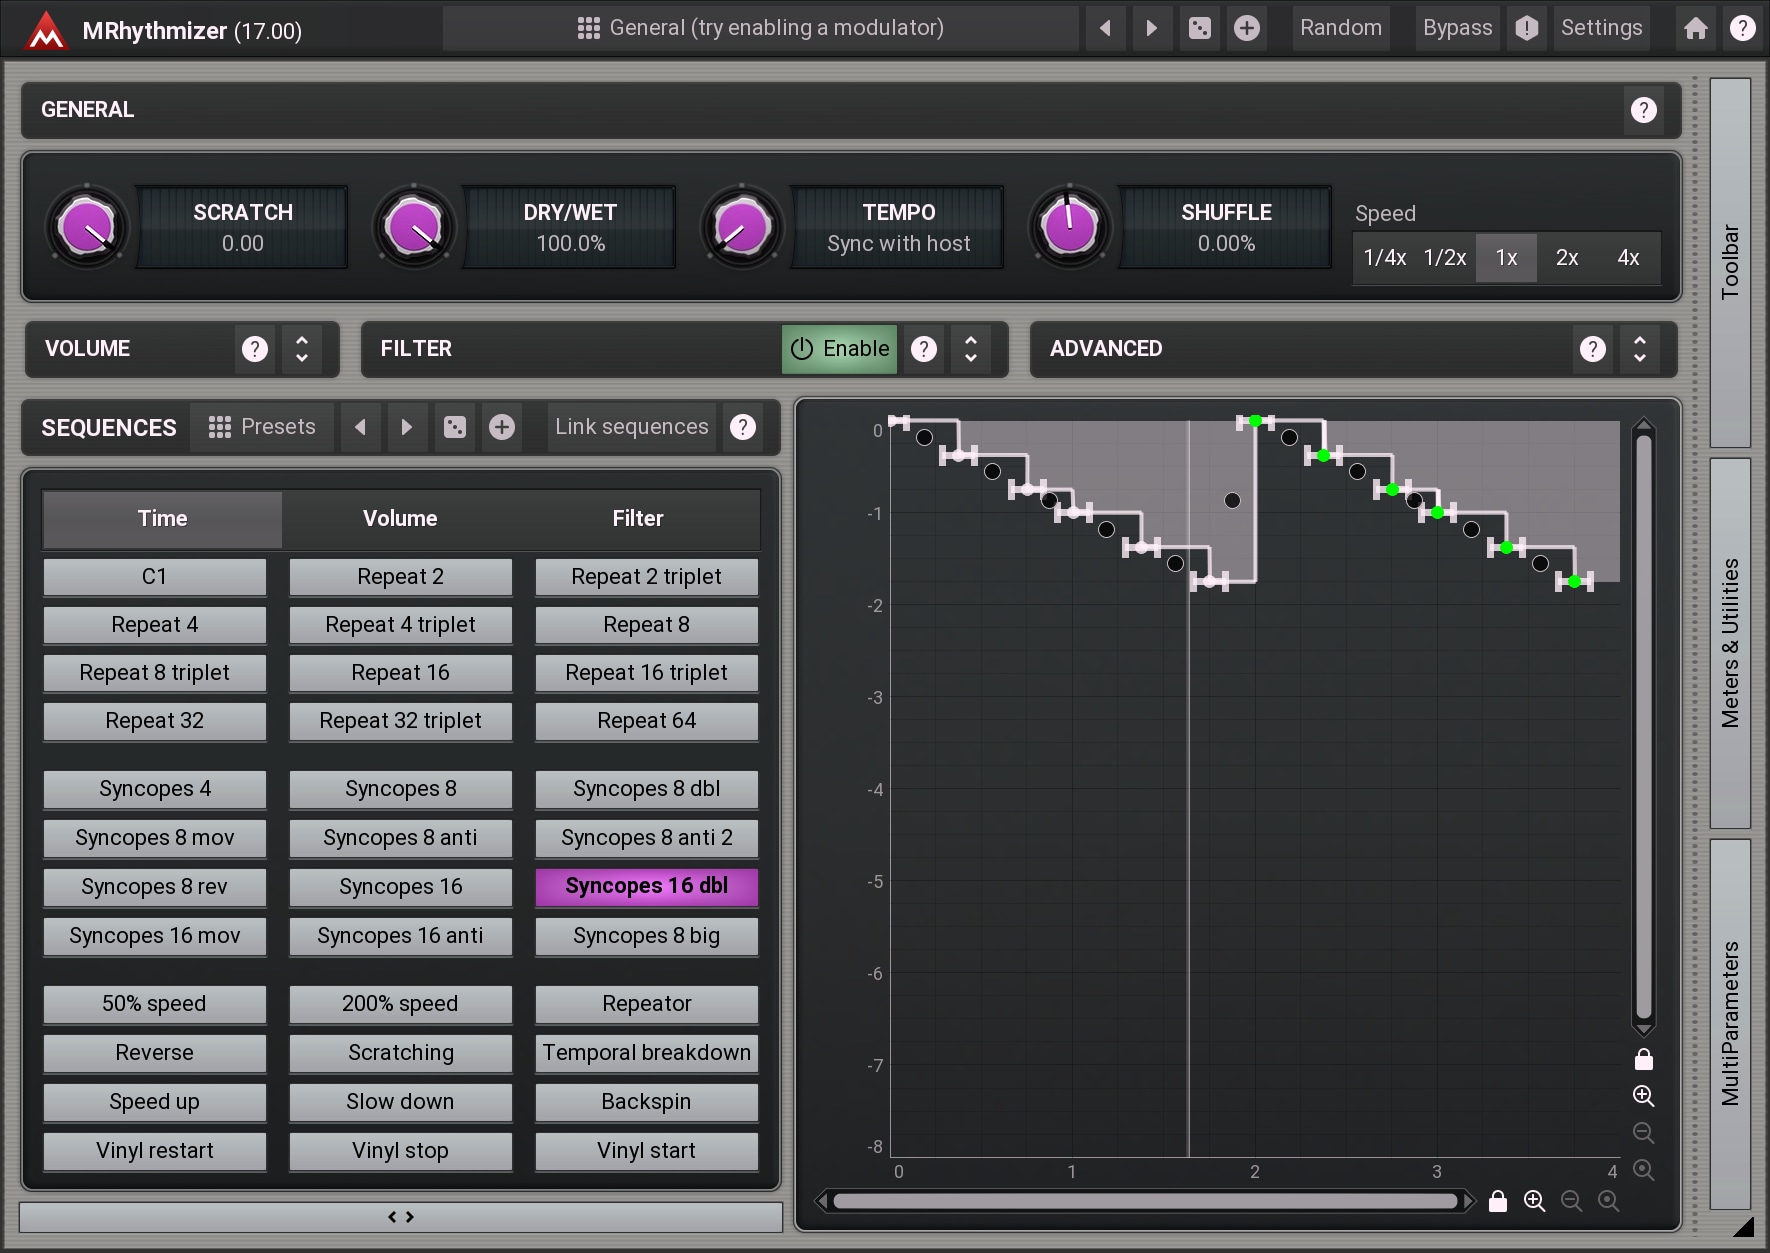Click the DRY/WET knob

click(x=414, y=227)
